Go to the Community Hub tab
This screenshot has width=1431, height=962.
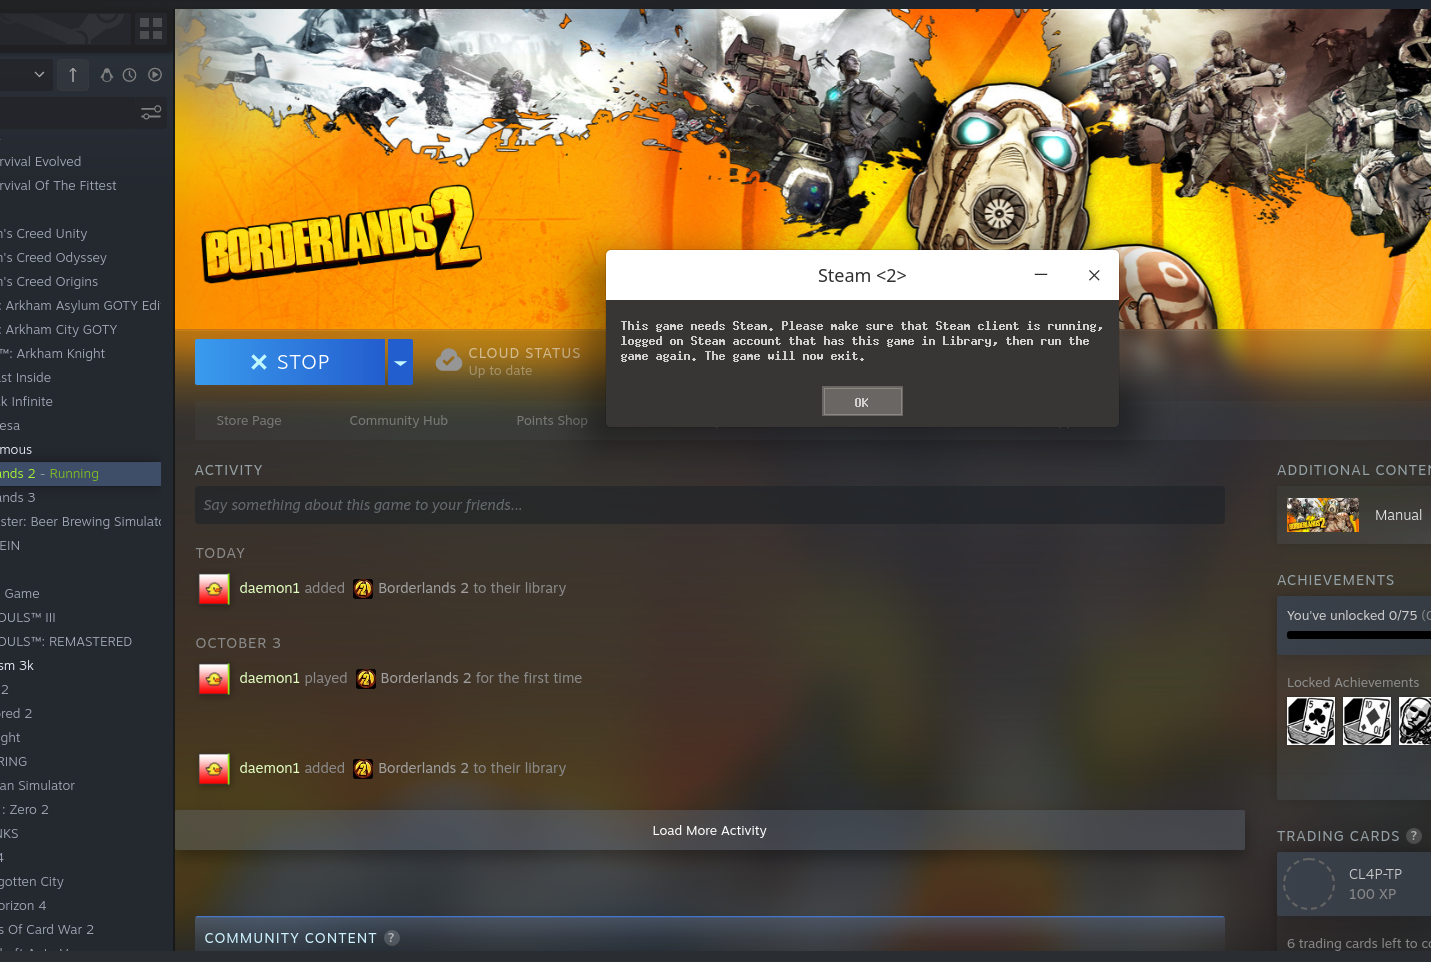399,421
